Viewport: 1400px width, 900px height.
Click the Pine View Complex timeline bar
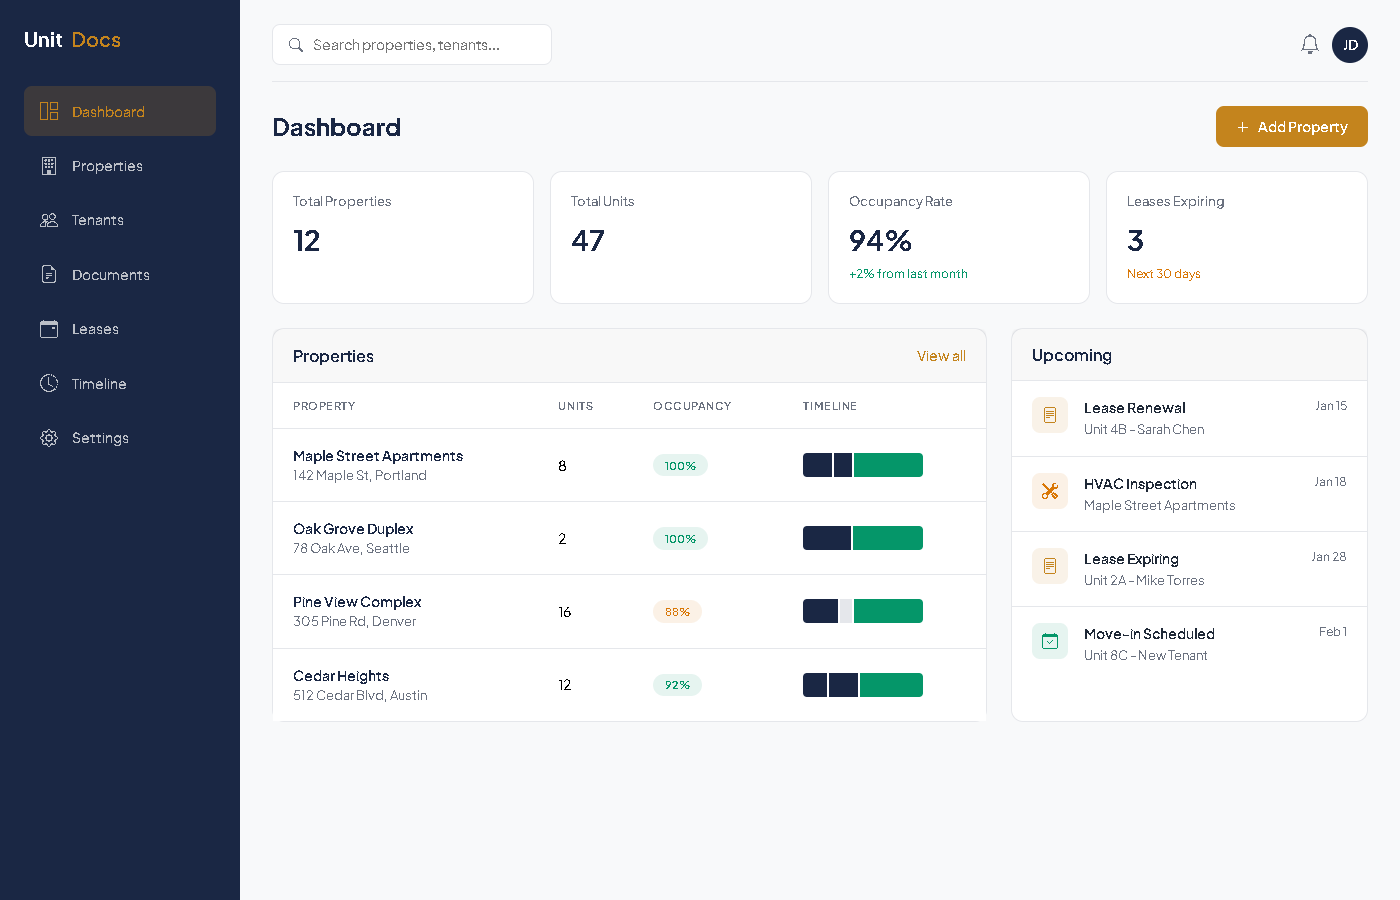point(862,611)
